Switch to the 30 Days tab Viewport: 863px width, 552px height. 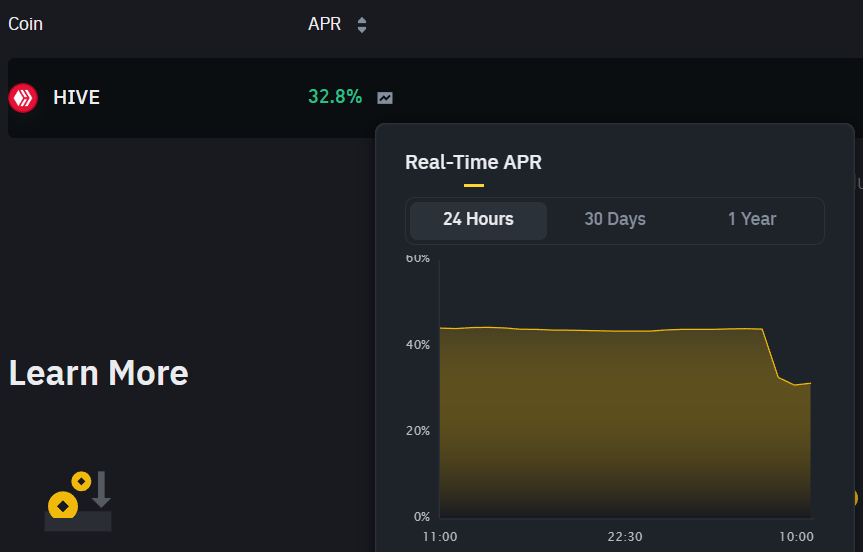click(x=615, y=220)
